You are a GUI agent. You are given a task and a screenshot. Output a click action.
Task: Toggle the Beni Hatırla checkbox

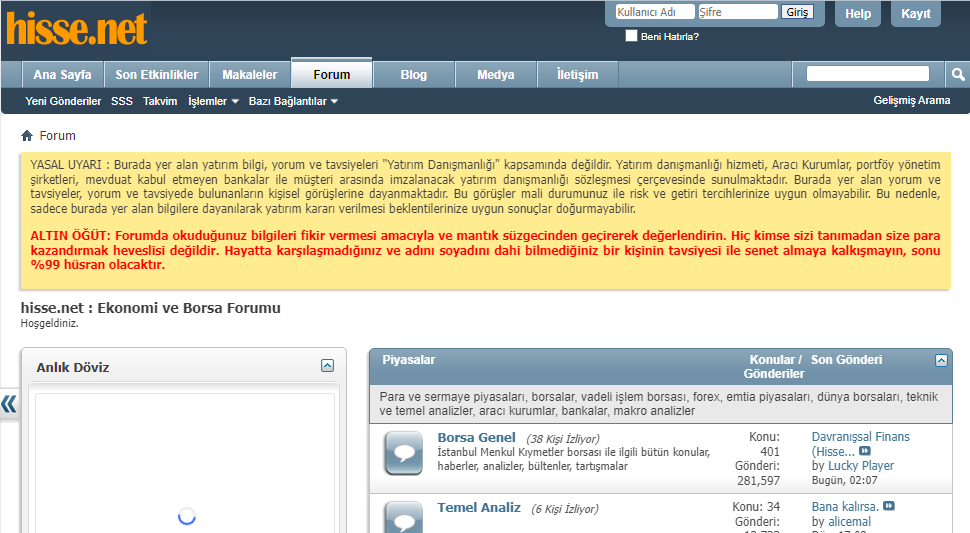pos(631,36)
